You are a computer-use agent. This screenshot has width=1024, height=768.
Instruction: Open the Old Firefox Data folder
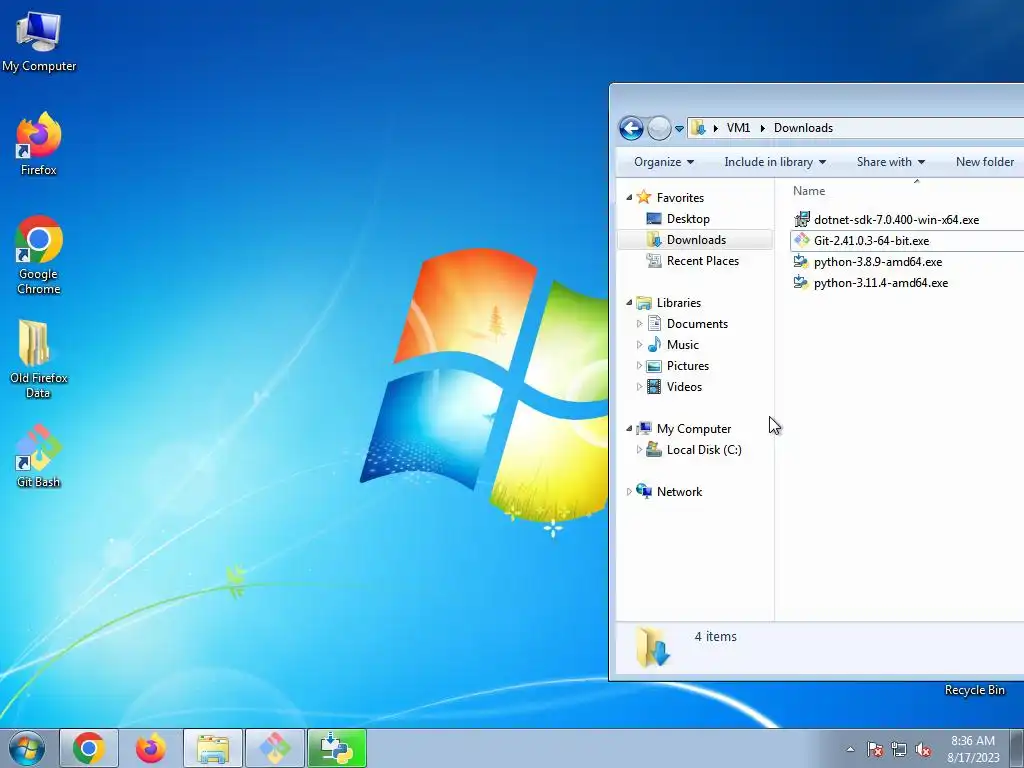[39, 359]
